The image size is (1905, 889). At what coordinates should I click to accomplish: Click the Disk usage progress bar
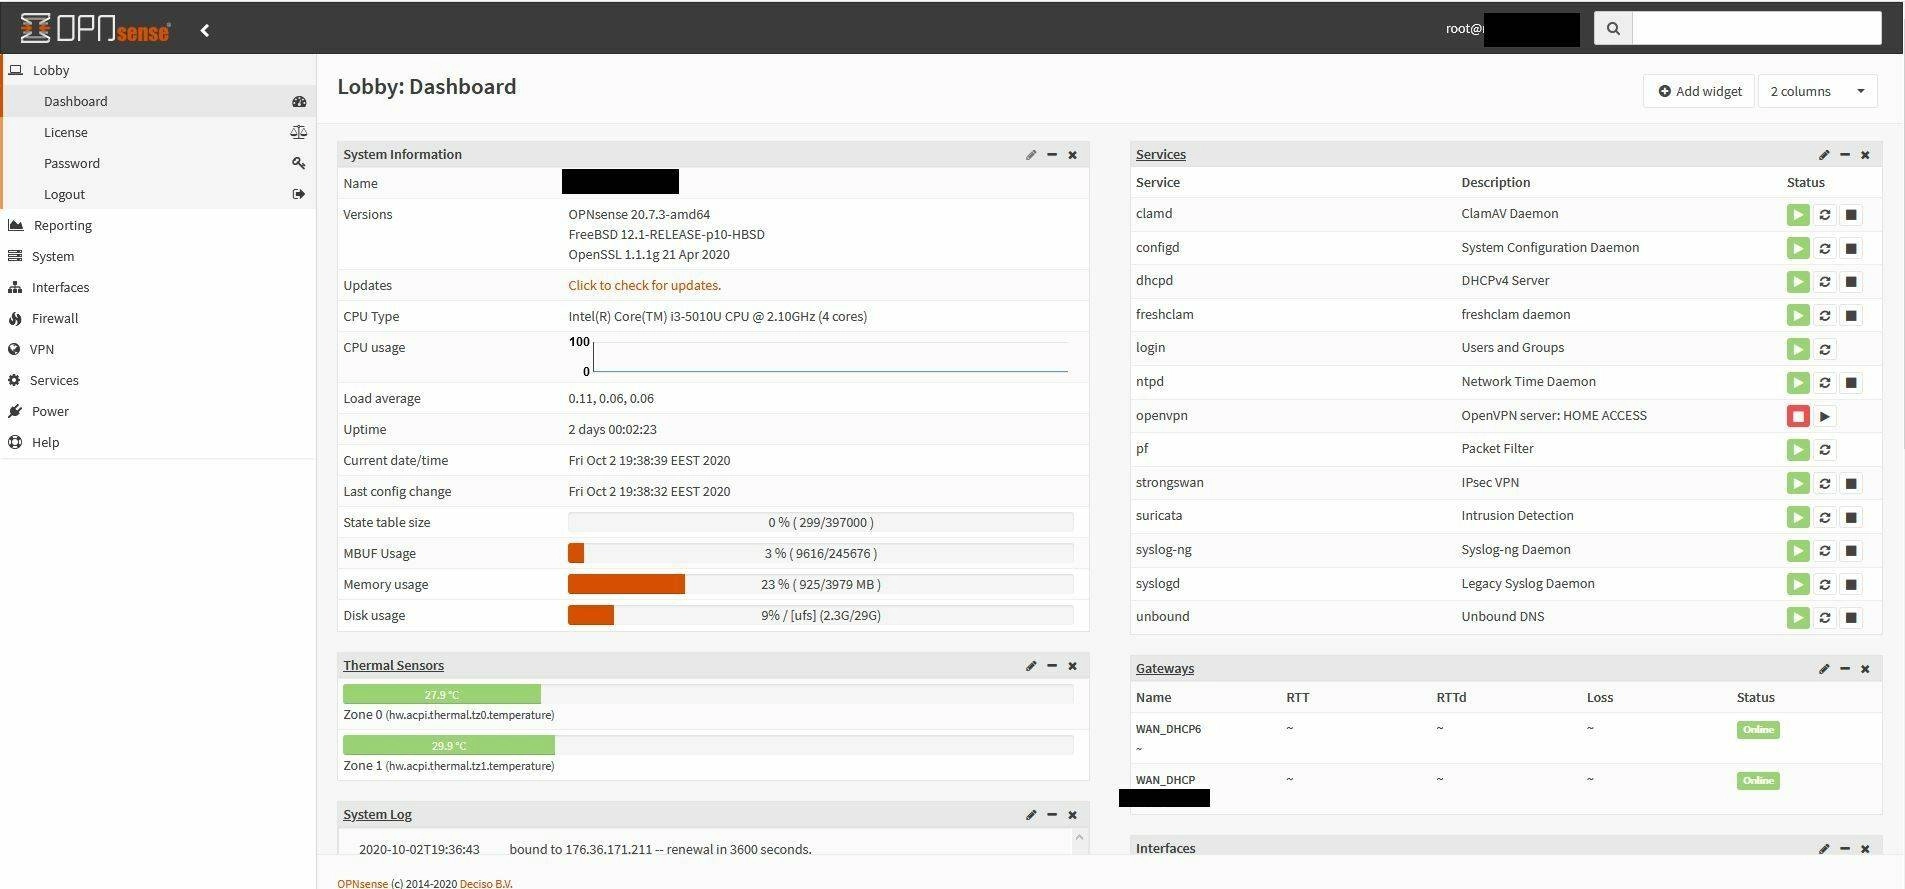tap(820, 615)
